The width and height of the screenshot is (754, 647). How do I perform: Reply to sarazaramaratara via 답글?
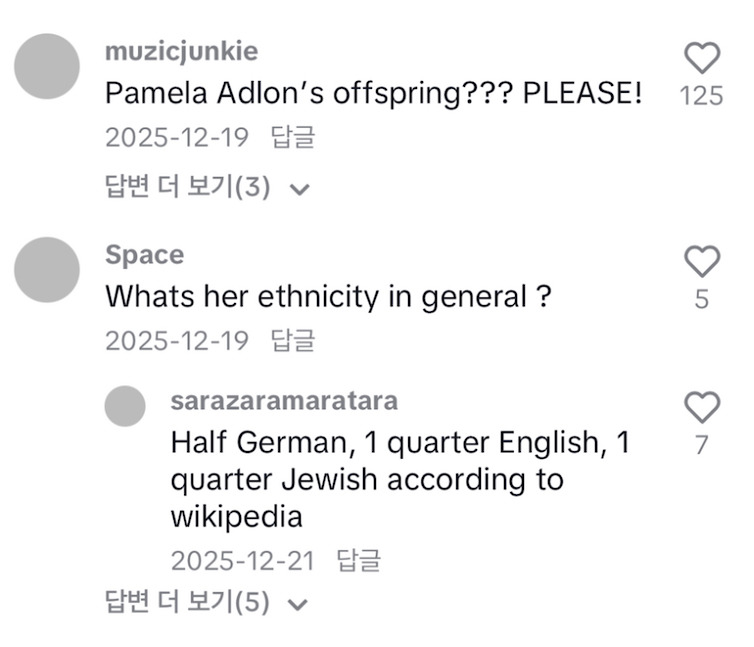pyautogui.click(x=358, y=560)
